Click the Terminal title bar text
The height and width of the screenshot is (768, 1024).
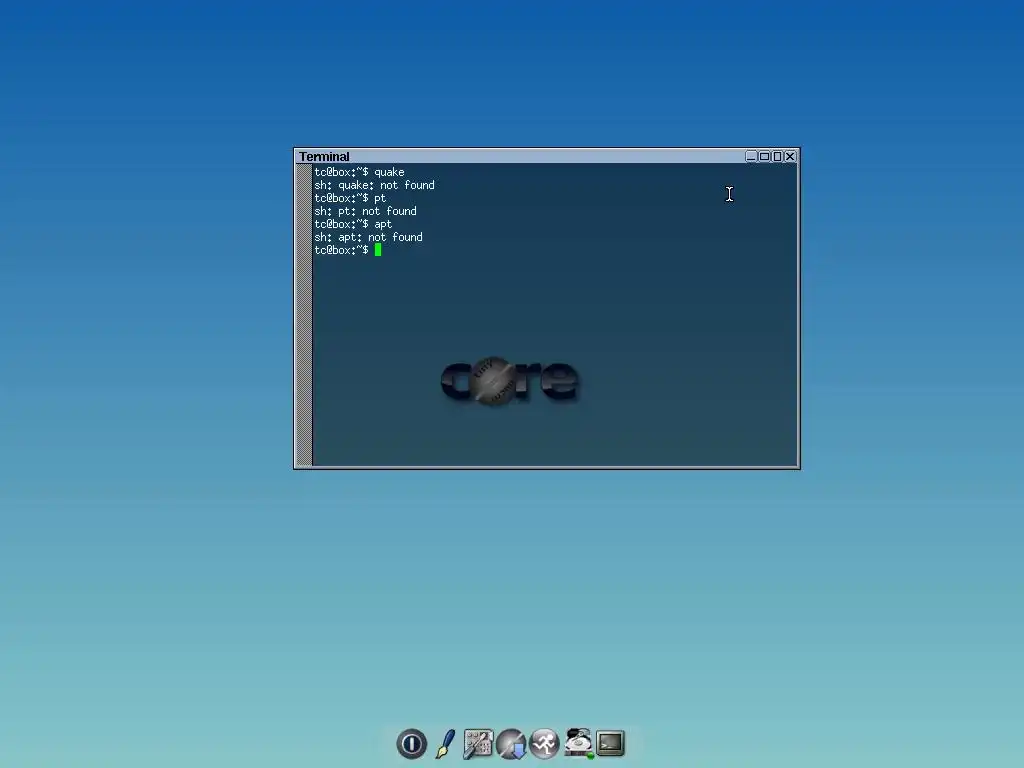[x=324, y=157]
